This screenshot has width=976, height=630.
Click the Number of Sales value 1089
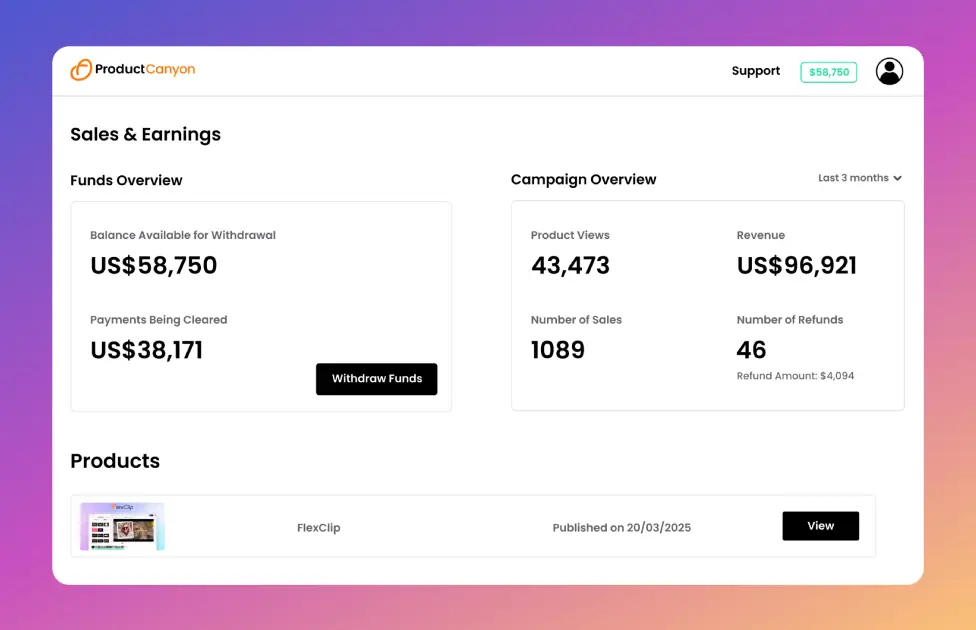[558, 350]
